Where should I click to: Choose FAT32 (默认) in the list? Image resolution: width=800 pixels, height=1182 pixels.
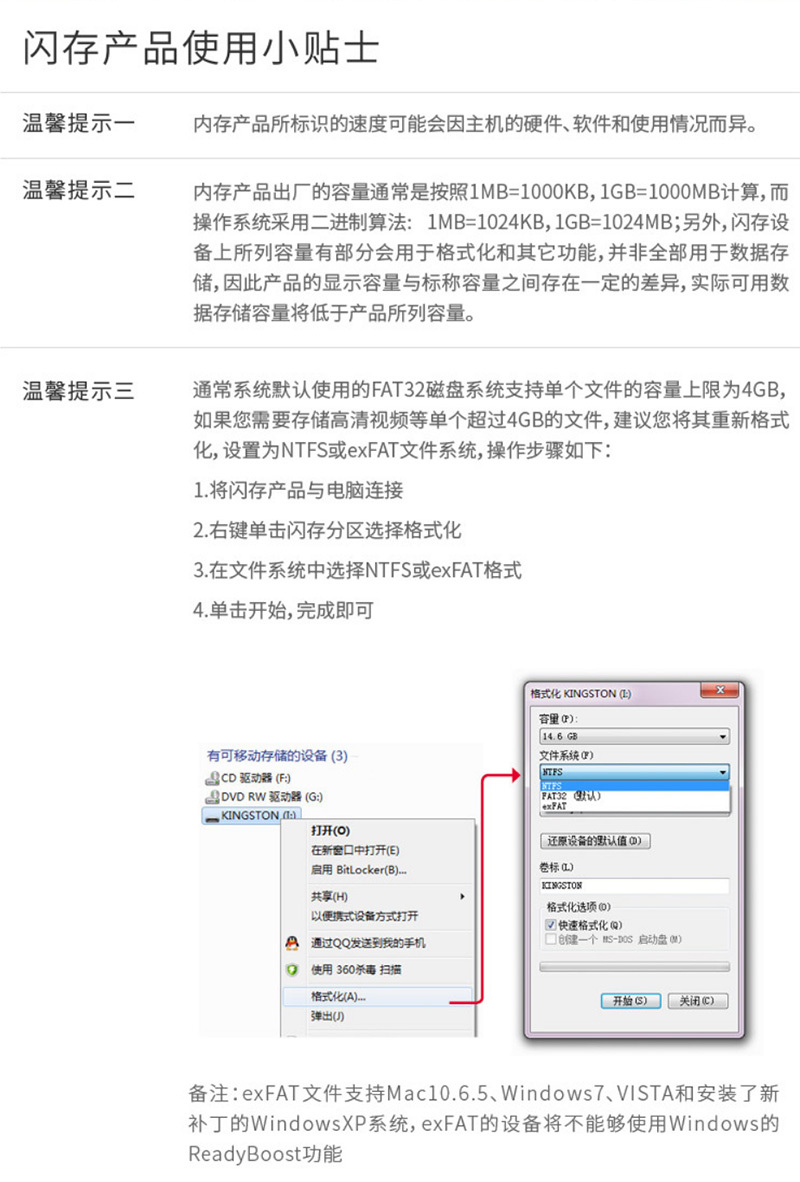click(x=571, y=796)
